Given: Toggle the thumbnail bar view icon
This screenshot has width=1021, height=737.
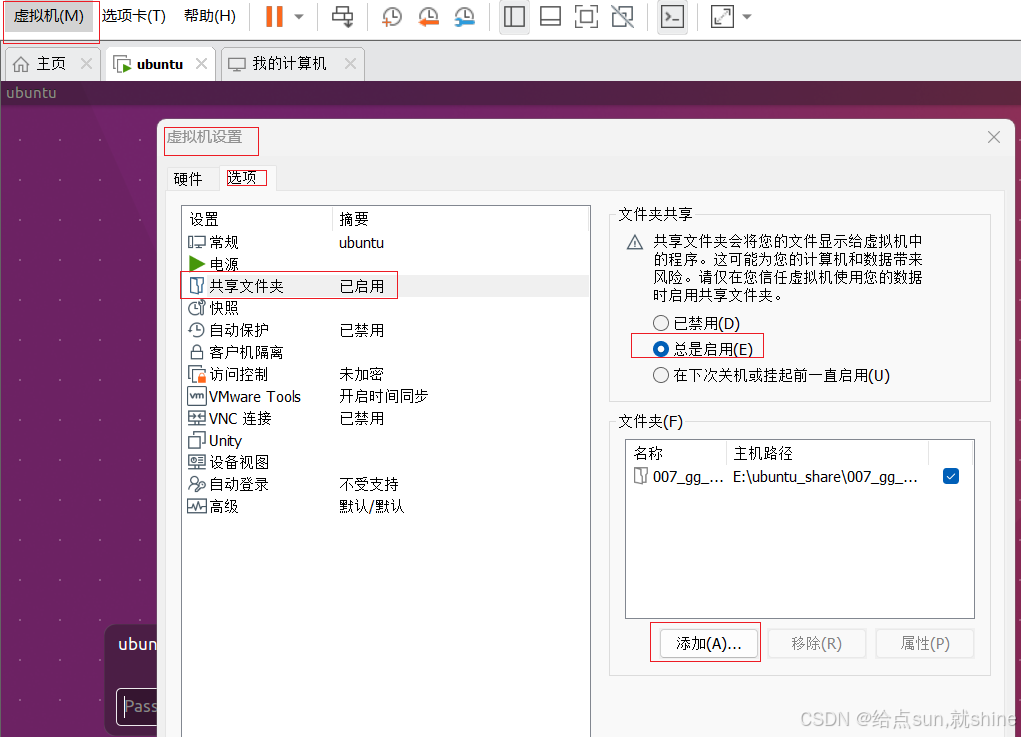Looking at the screenshot, I should coord(550,16).
